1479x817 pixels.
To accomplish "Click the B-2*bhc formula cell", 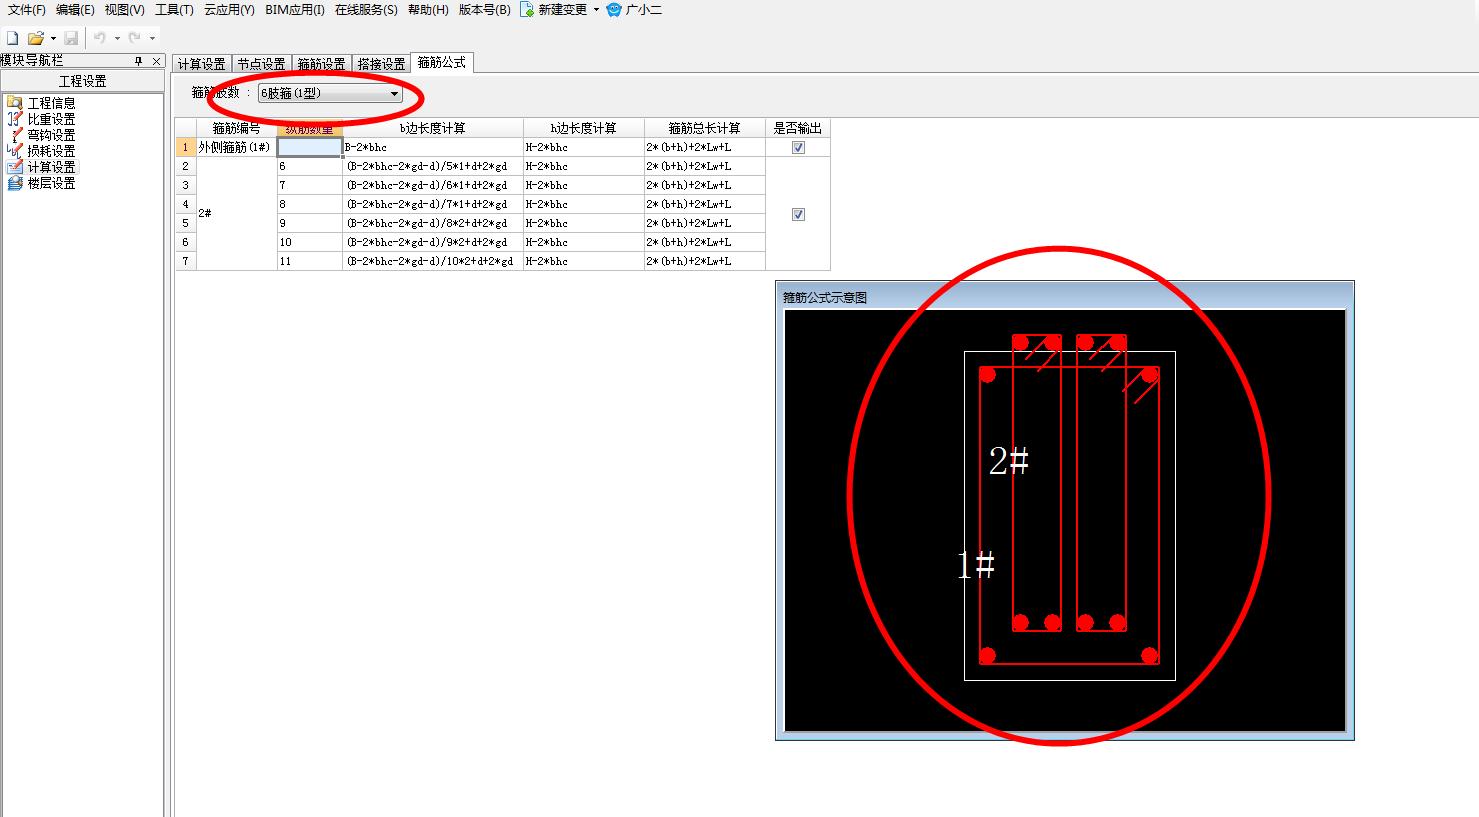I will pos(433,147).
